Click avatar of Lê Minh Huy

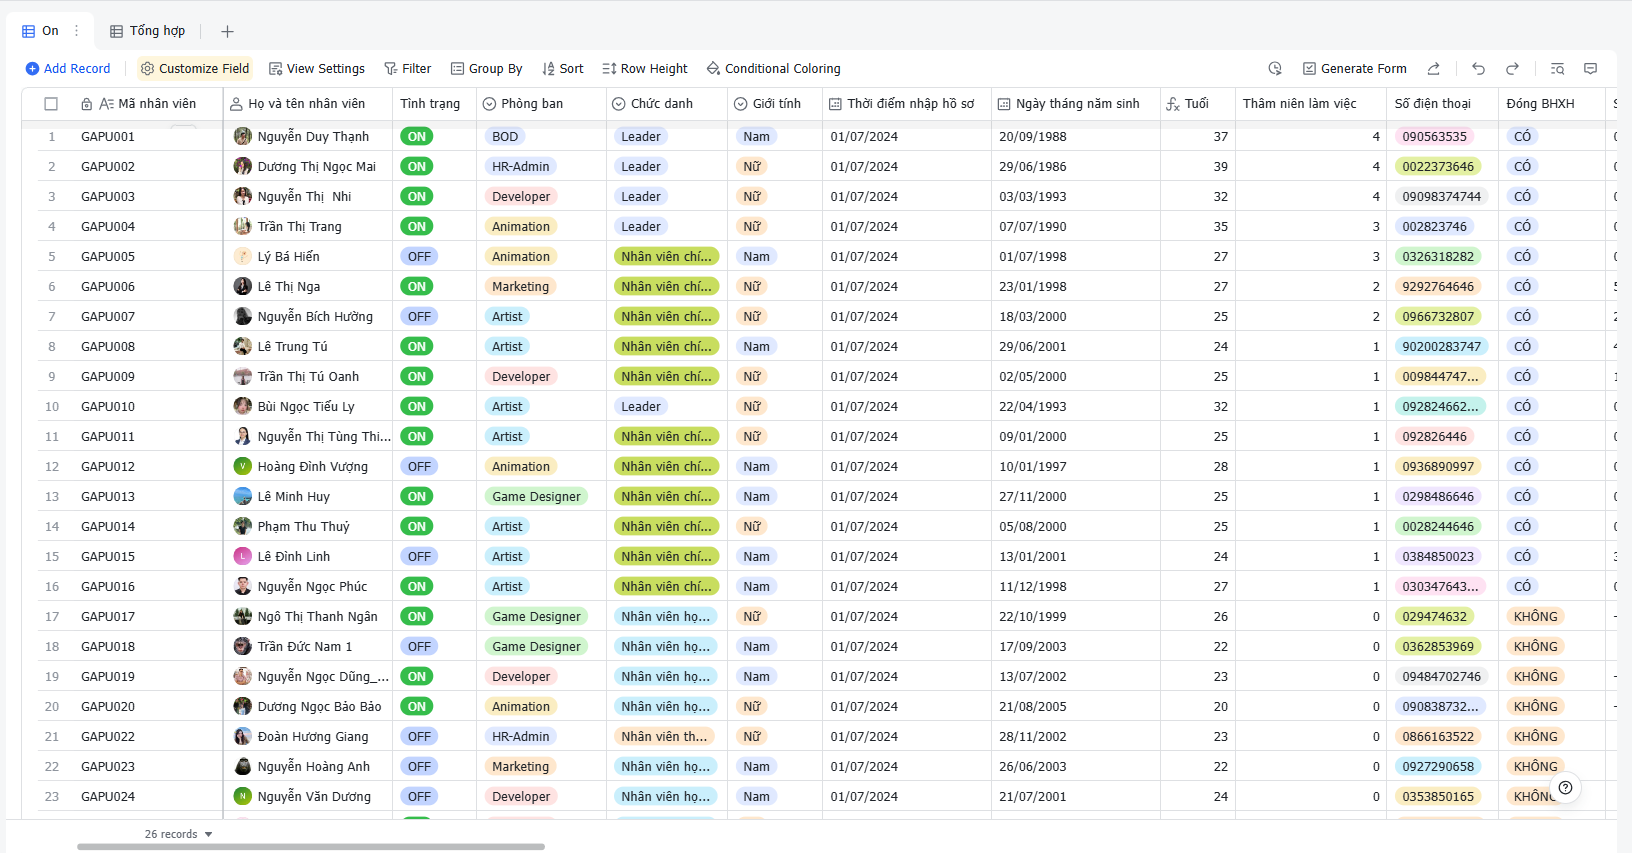pyautogui.click(x=242, y=496)
